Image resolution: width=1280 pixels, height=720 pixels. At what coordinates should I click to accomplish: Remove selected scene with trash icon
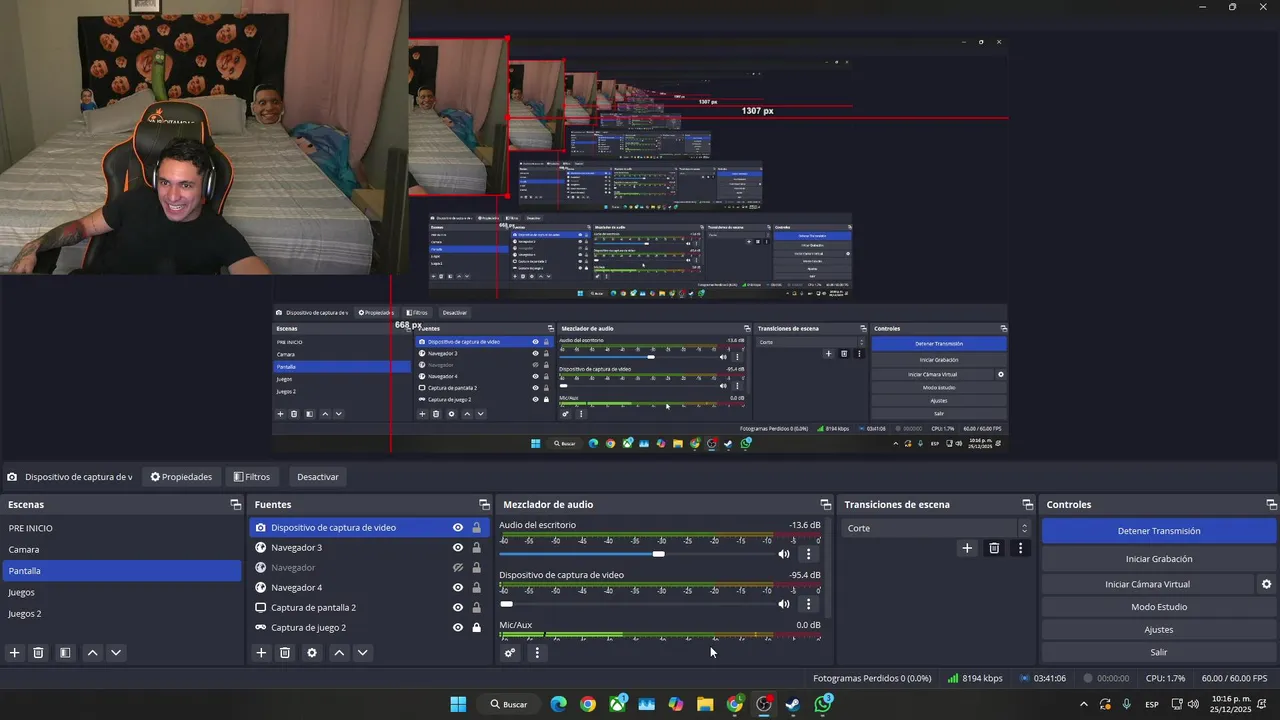pos(39,653)
